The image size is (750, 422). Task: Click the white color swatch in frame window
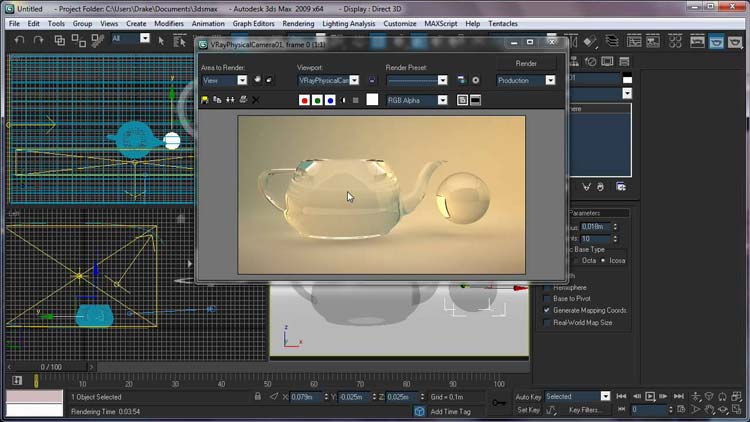372,100
